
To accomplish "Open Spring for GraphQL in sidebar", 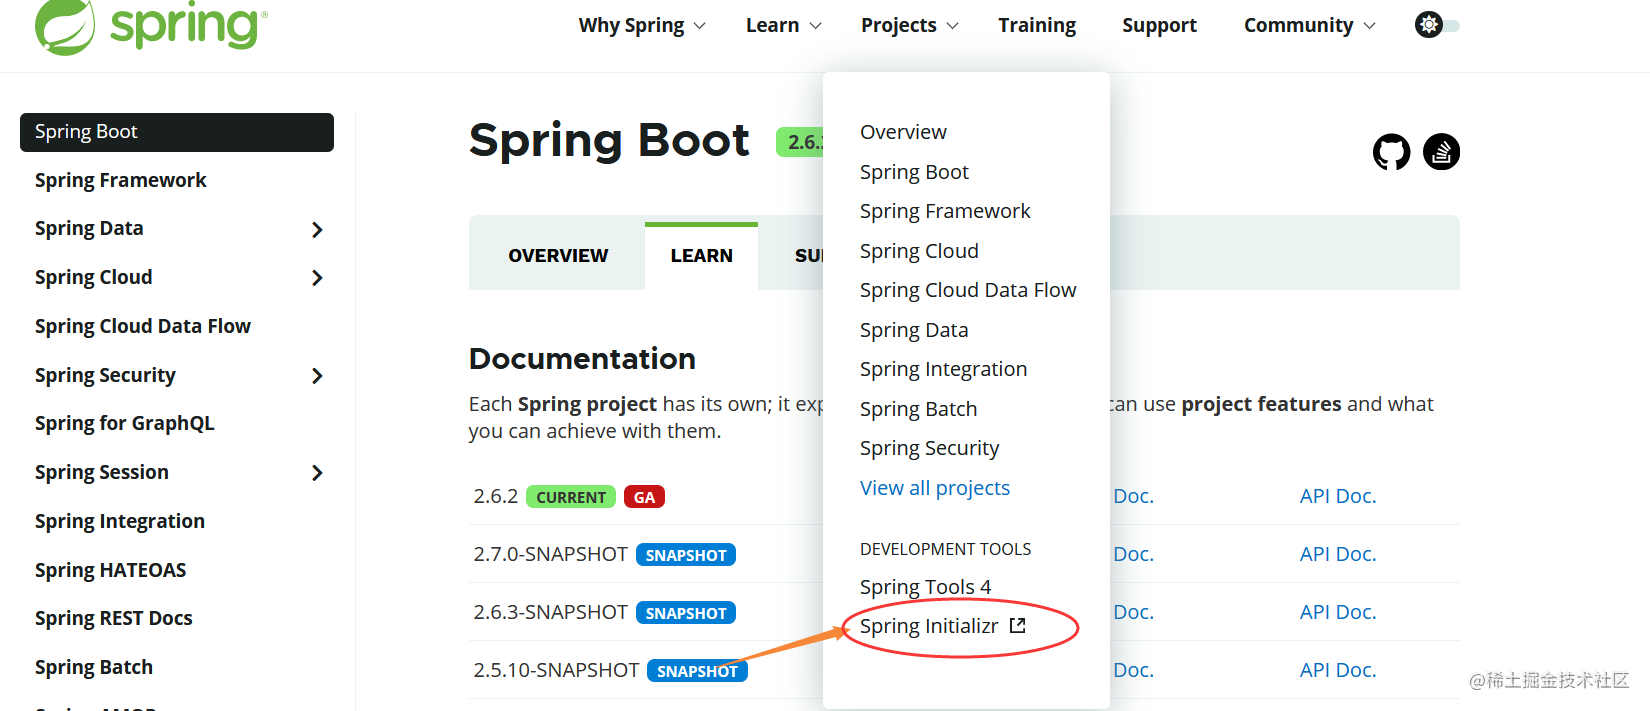I will point(124,423).
